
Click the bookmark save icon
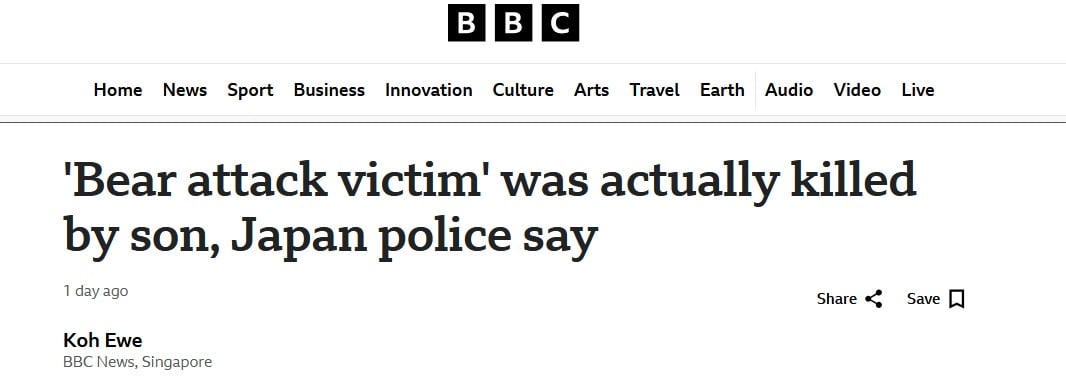click(x=957, y=299)
